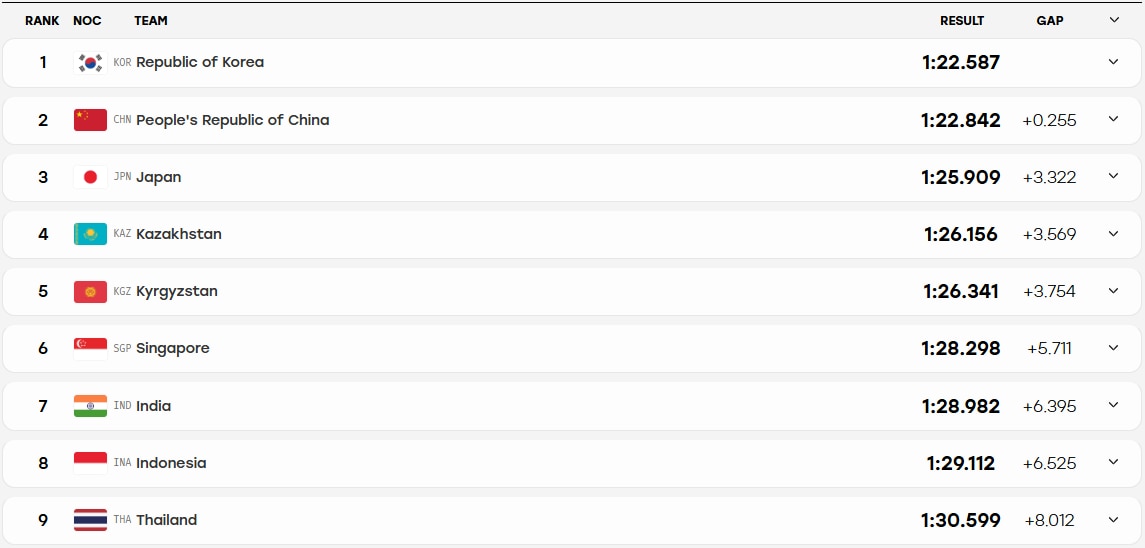Select the RESULT column header
Viewport: 1145px width, 548px height.
(x=962, y=20)
